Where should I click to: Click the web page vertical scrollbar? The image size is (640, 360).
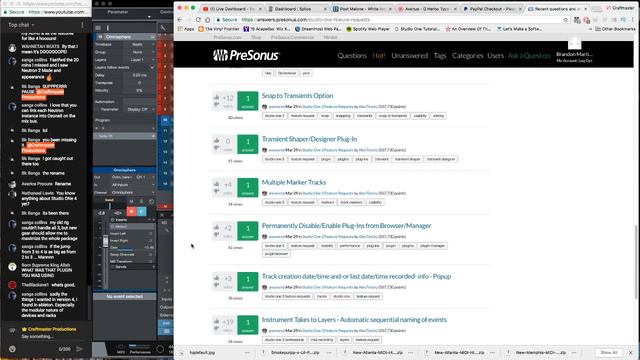[x=636, y=261]
